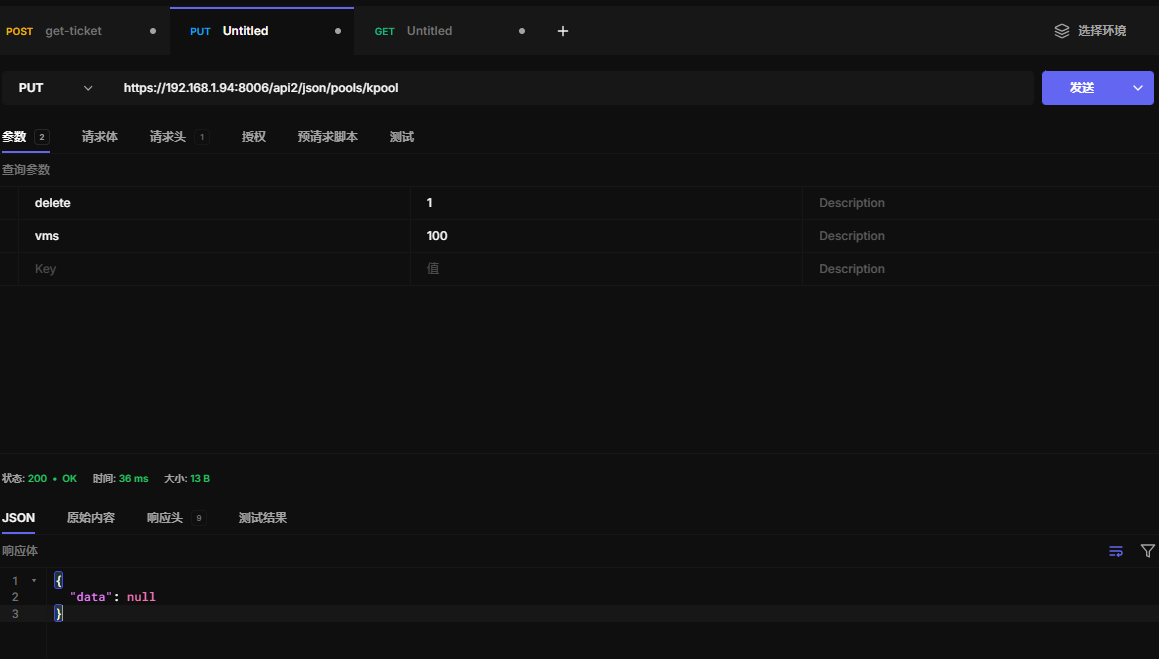
Task: Click the request URL input field
Action: [x=570, y=88]
